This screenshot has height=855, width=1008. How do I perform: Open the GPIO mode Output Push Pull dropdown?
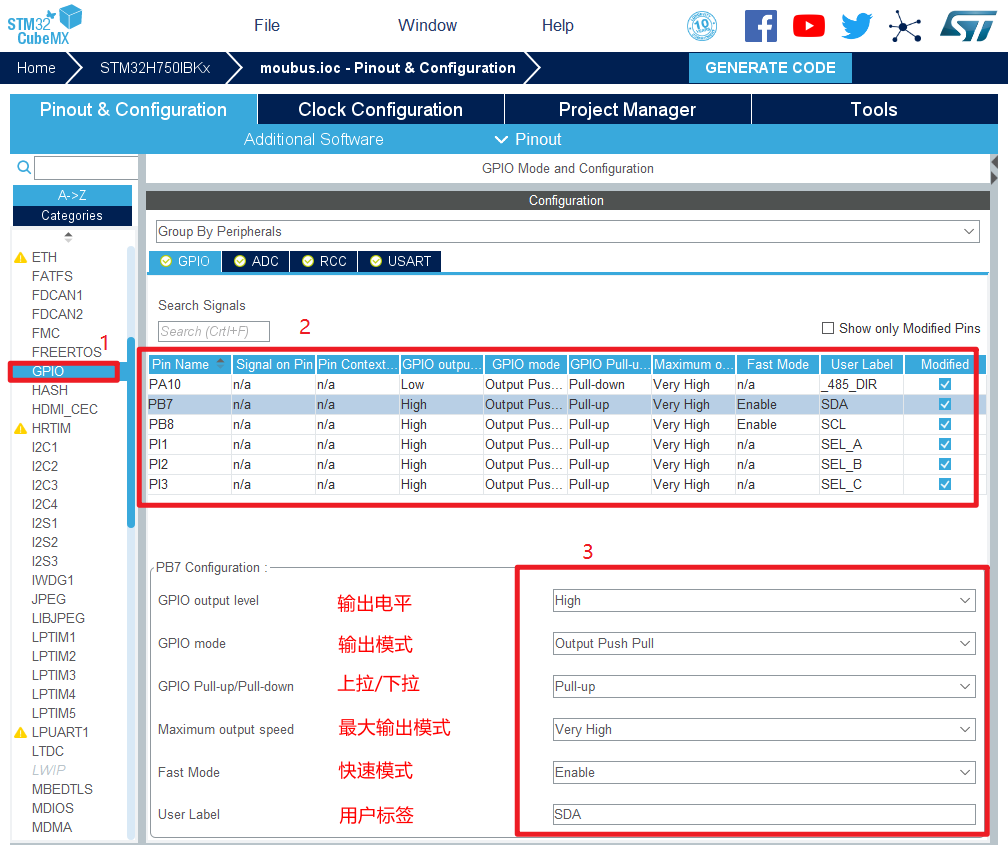pos(764,643)
